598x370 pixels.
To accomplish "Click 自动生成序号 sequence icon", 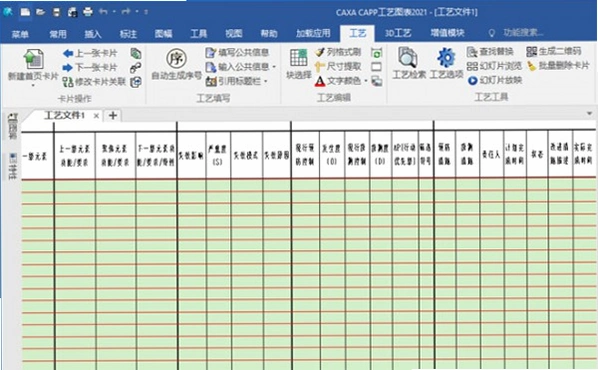I will pyautogui.click(x=176, y=59).
